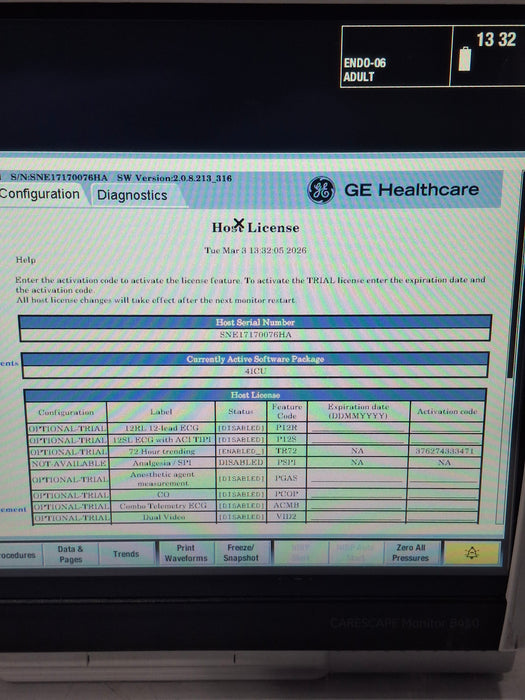This screenshot has height=700, width=525.
Task: Select the timestamp Tue Mar 3 13:32:05 2026
Action: tap(255, 250)
